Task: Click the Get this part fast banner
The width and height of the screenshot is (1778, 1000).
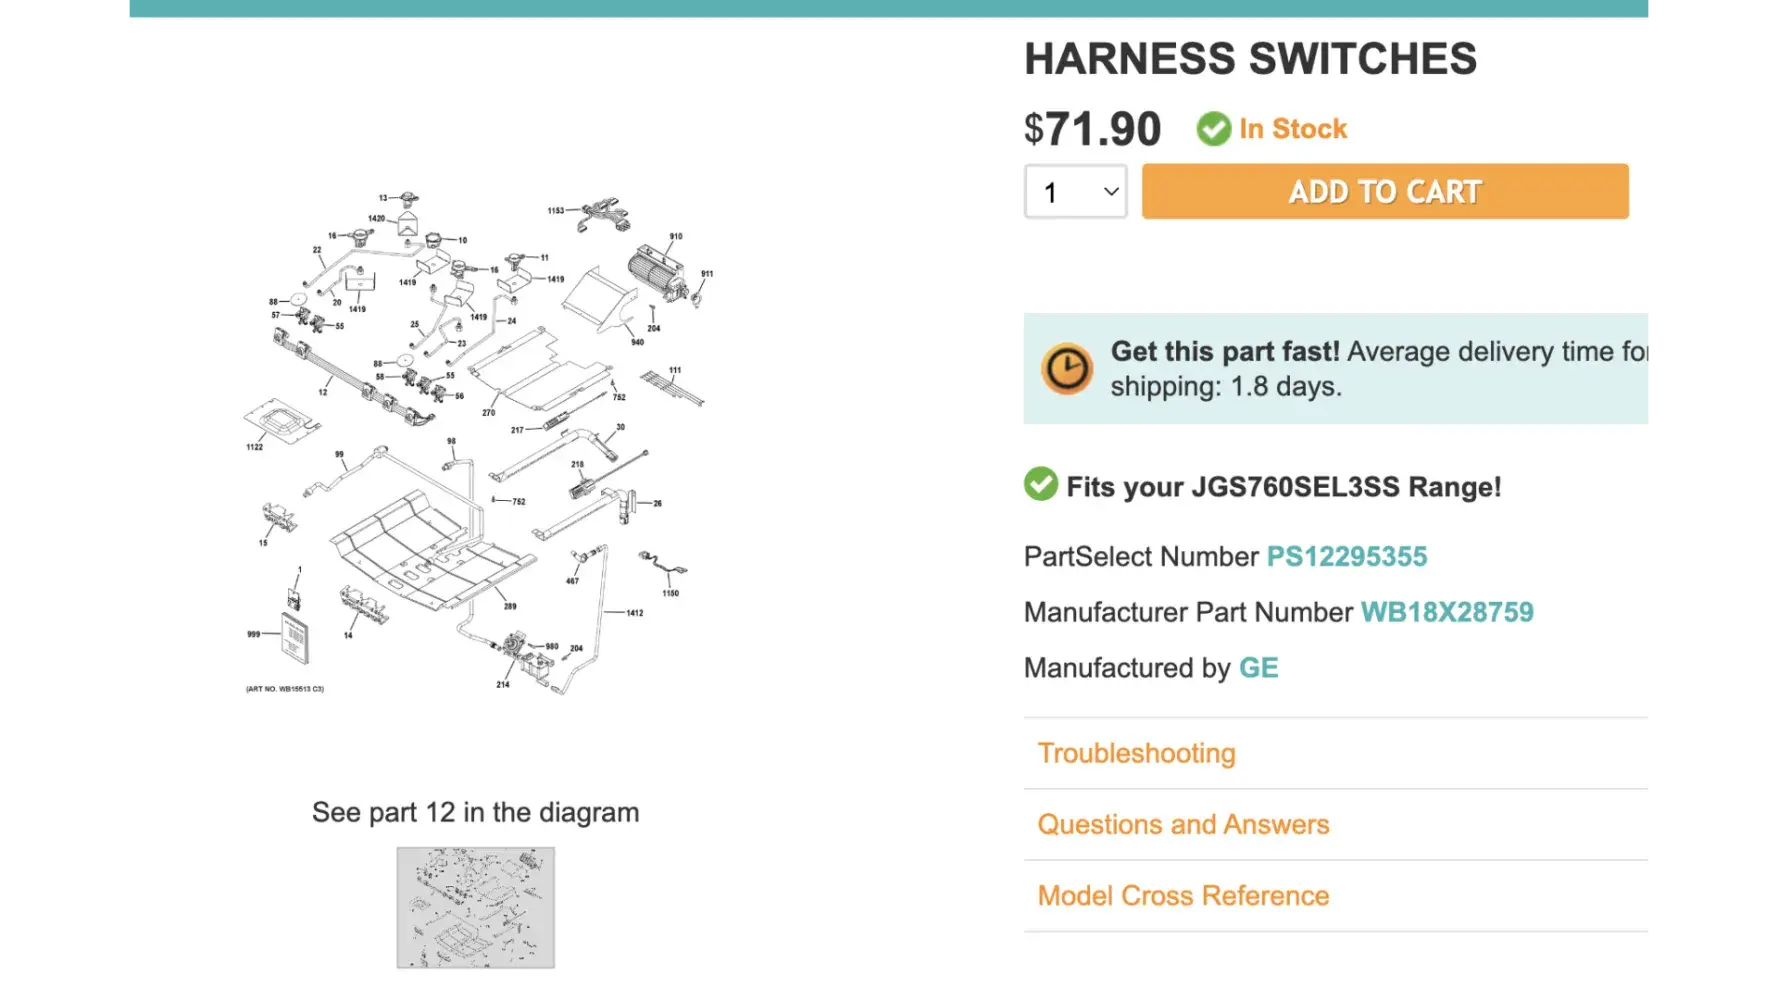Action: tap(1338, 368)
